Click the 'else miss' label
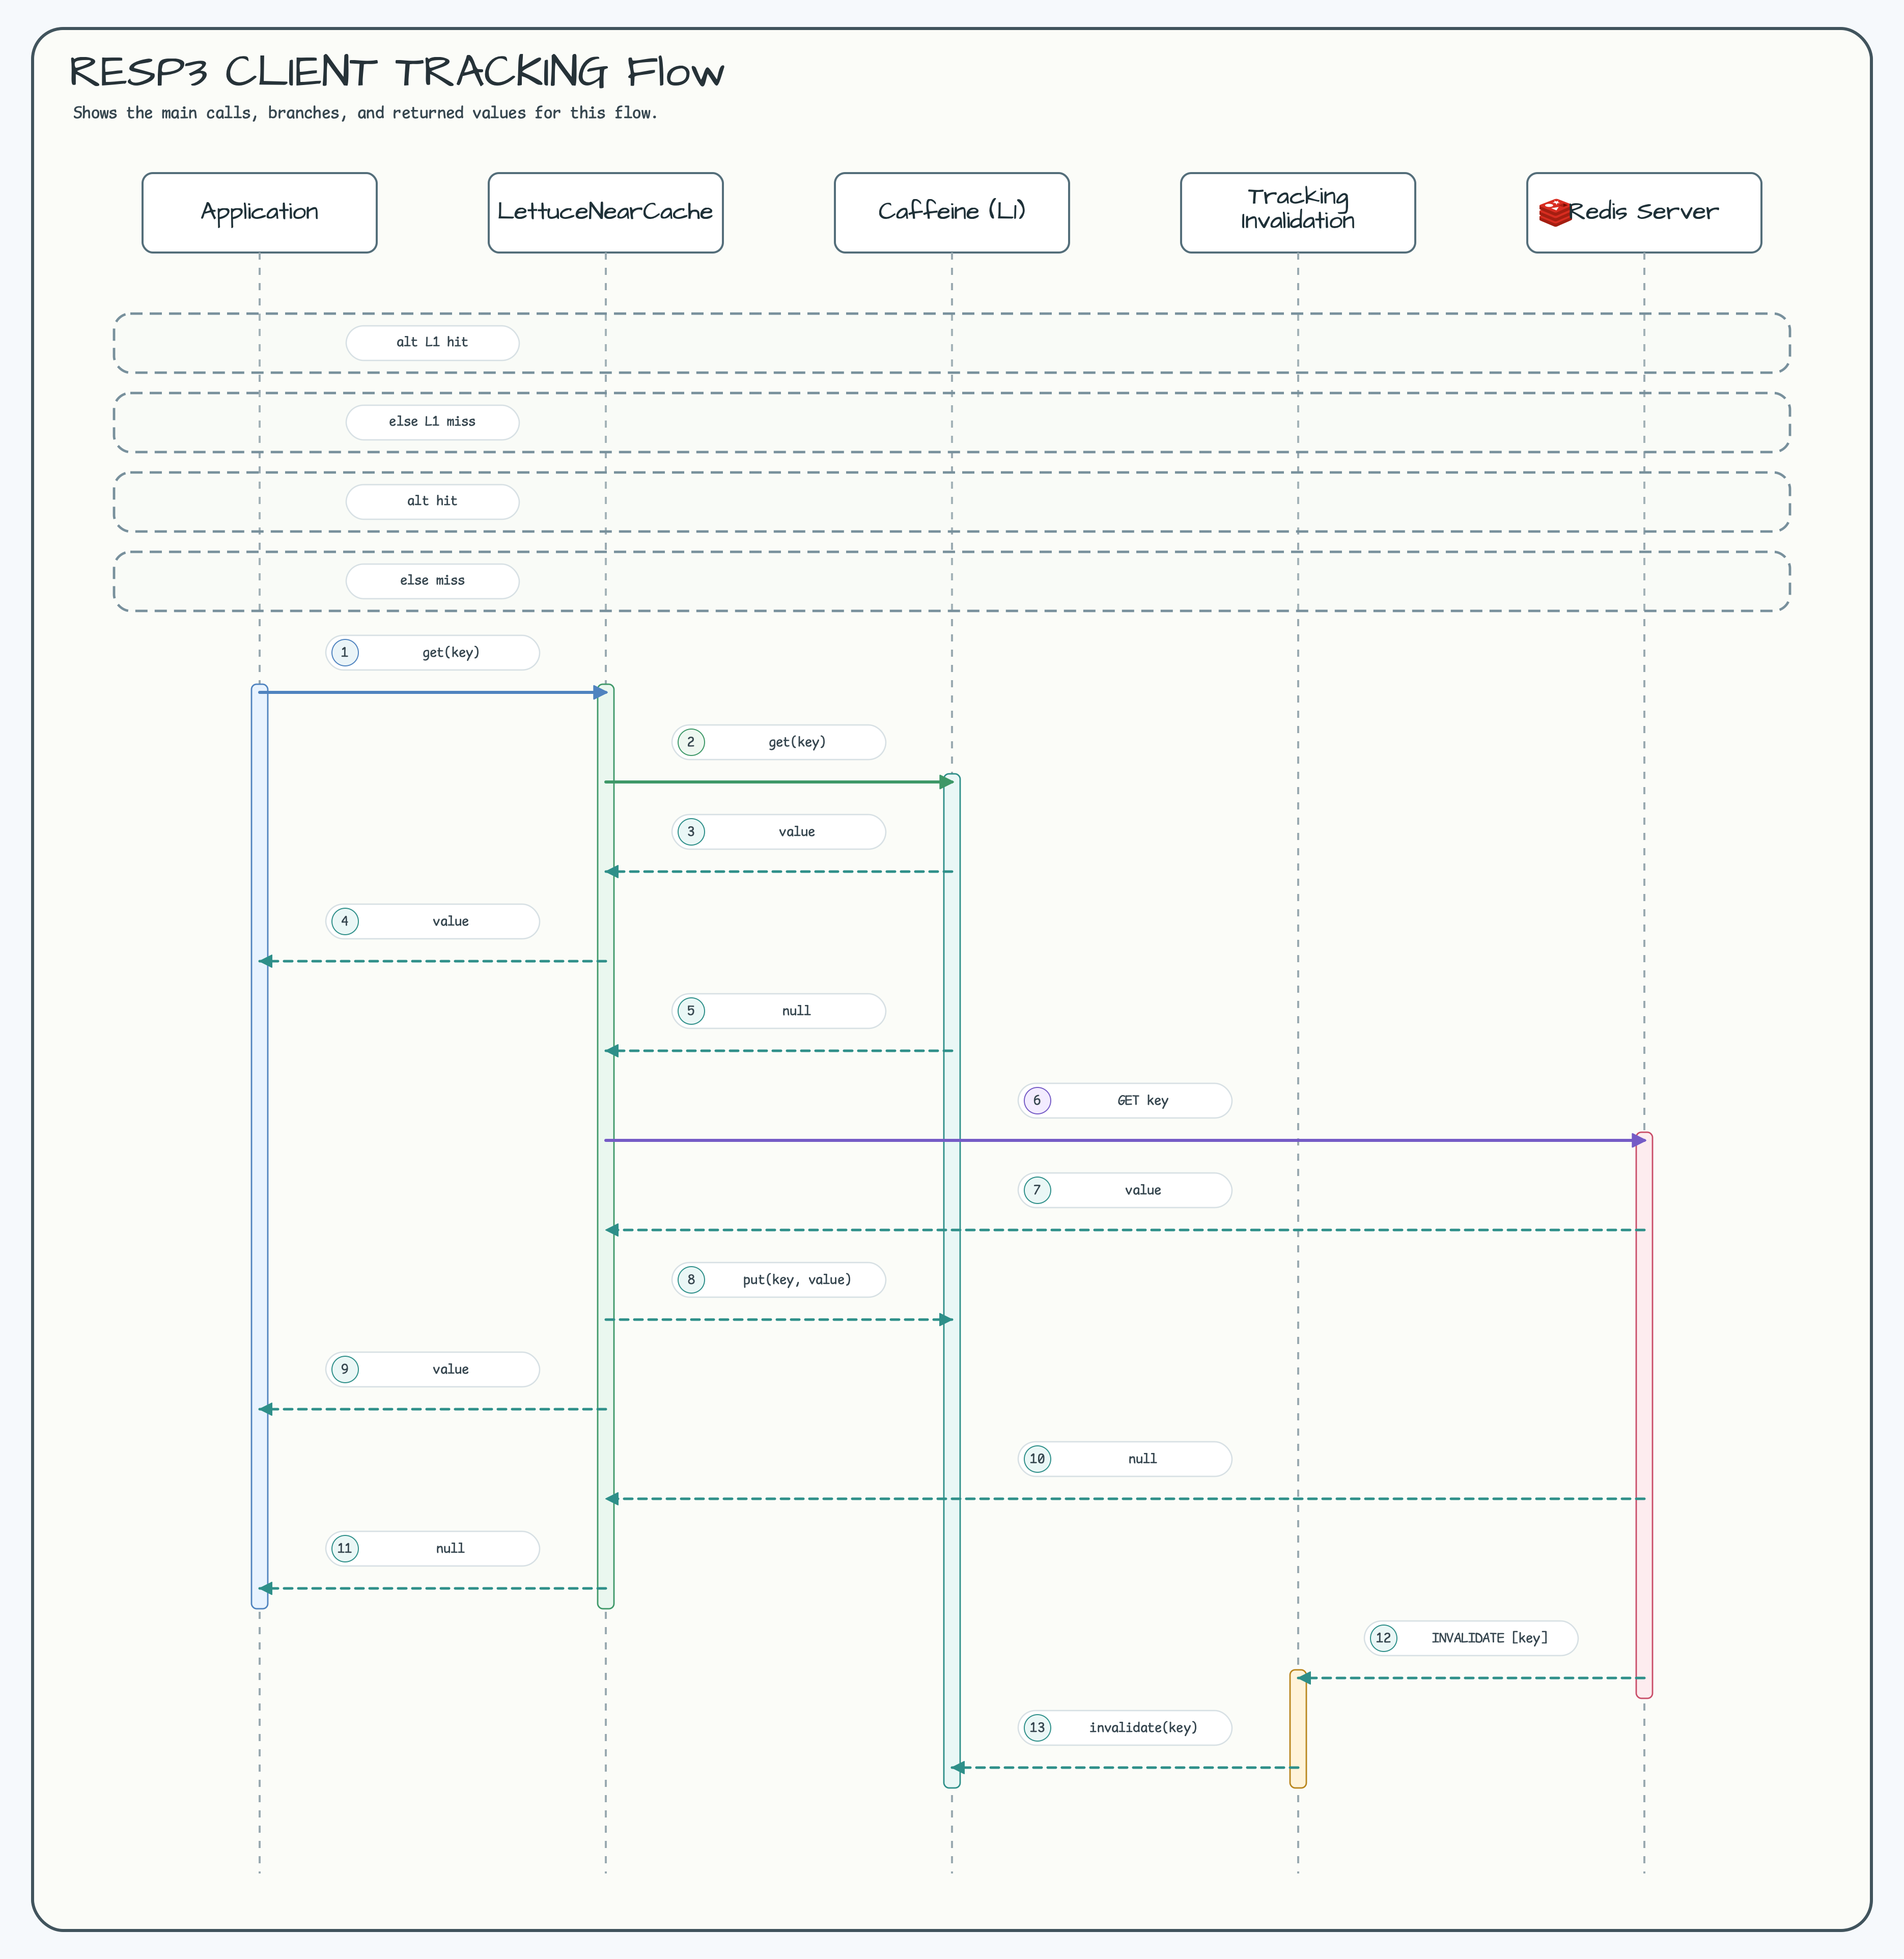The width and height of the screenshot is (1904, 1959). click(432, 581)
